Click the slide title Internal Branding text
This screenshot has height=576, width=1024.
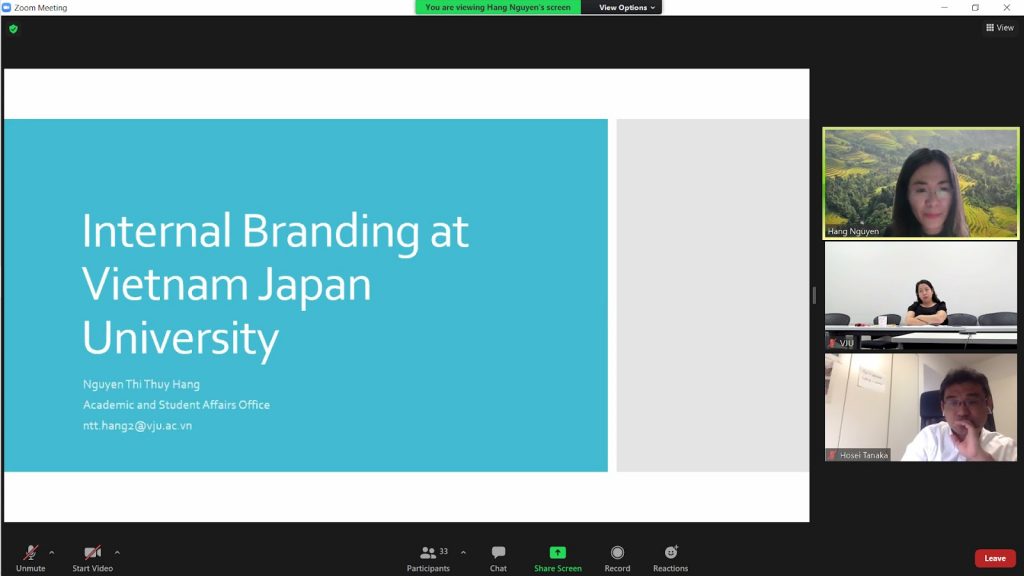276,284
